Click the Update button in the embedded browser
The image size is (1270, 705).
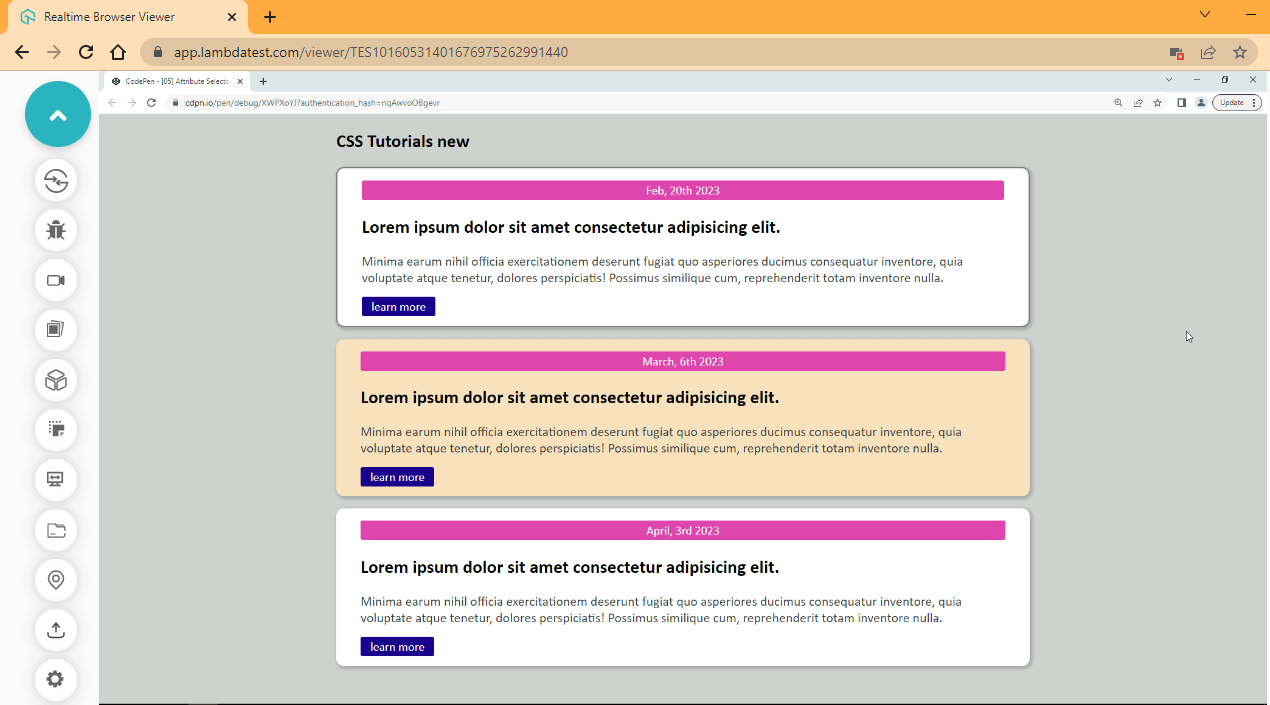coord(1232,102)
